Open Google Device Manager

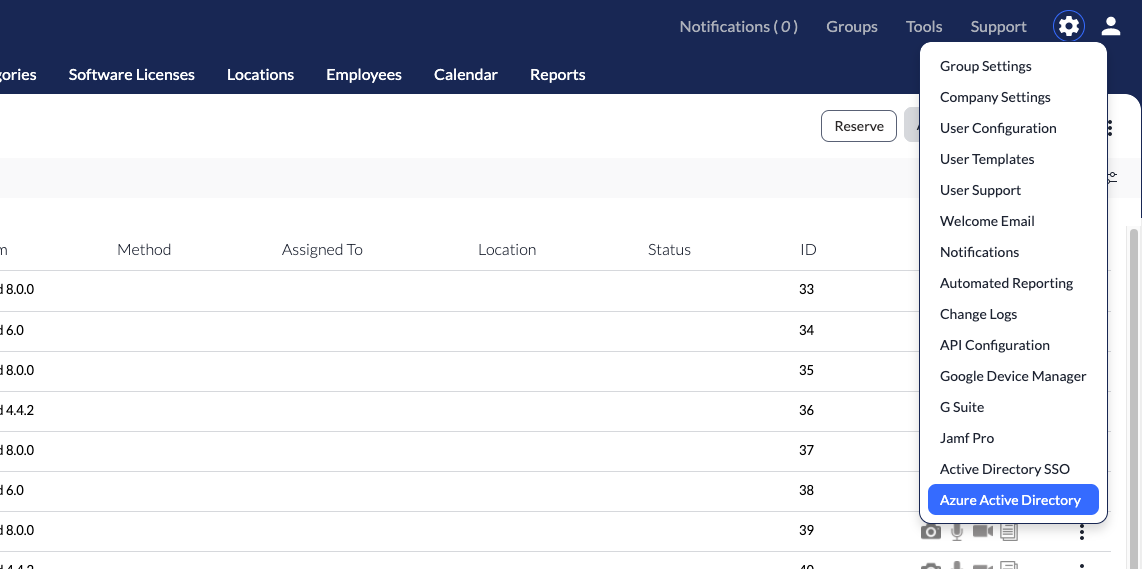(1013, 376)
